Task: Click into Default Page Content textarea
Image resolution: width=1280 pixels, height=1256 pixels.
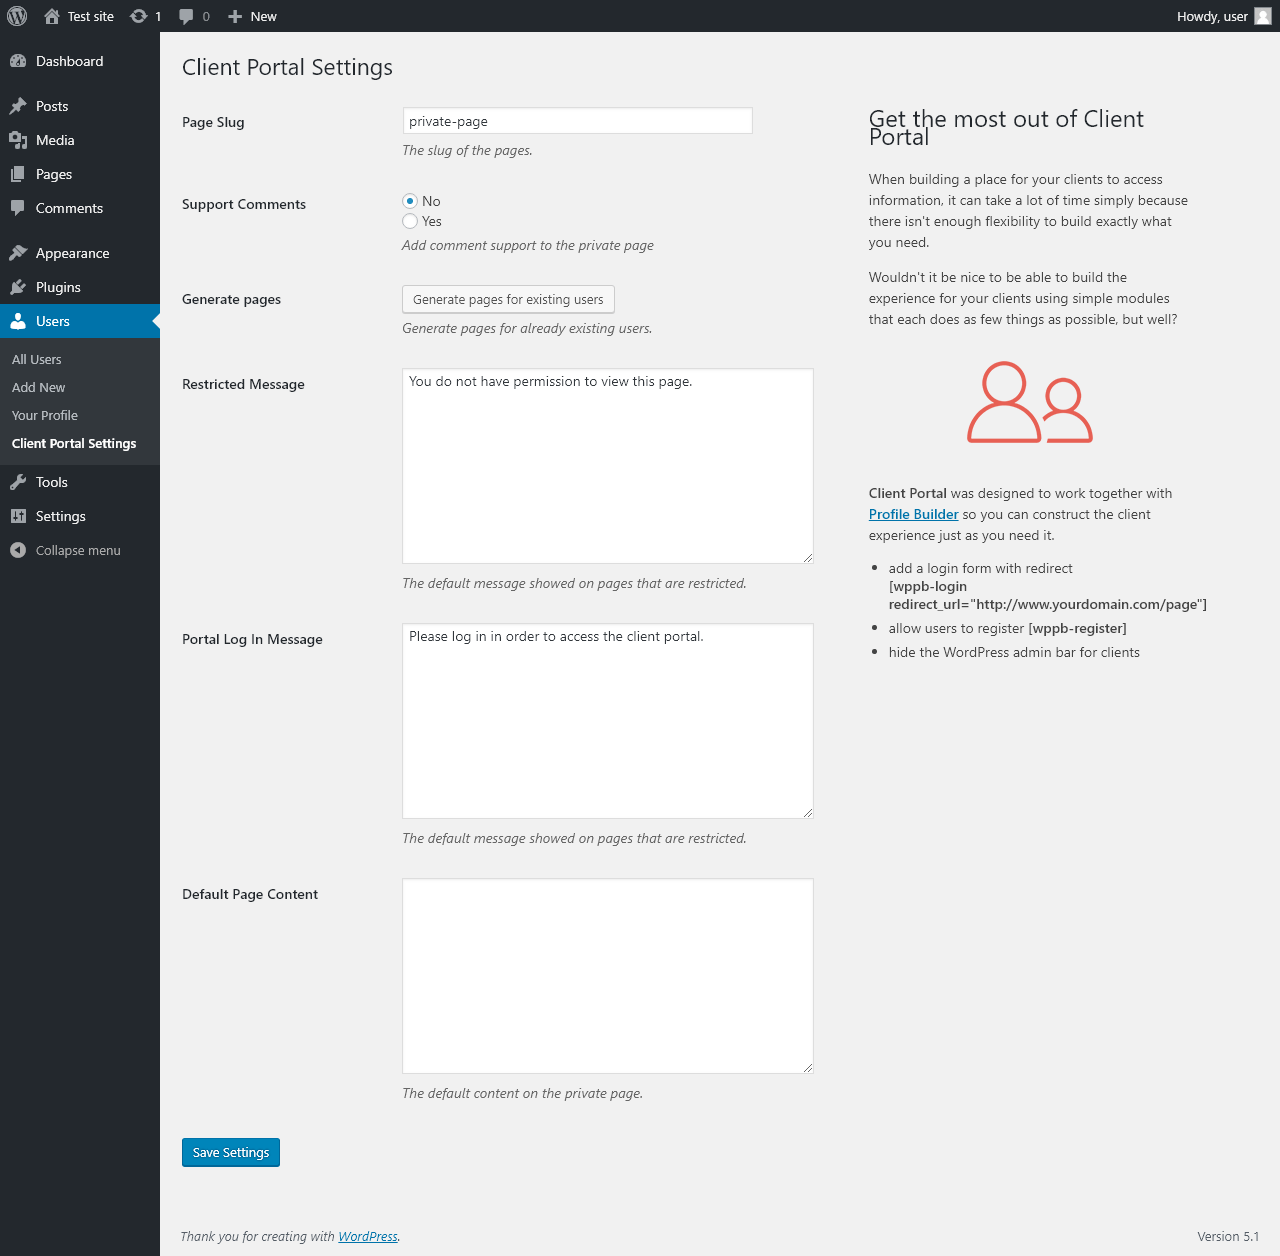Action: [x=608, y=976]
